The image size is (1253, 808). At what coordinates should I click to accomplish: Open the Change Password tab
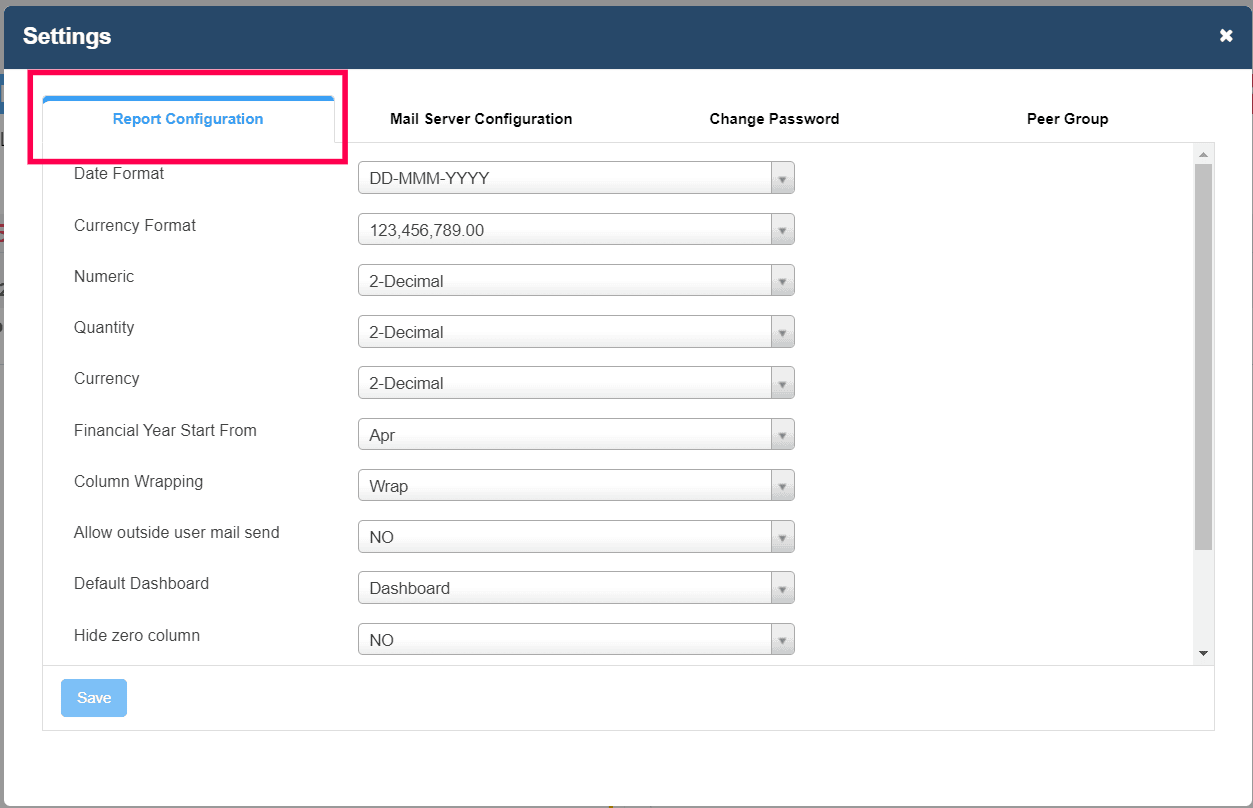coord(774,119)
